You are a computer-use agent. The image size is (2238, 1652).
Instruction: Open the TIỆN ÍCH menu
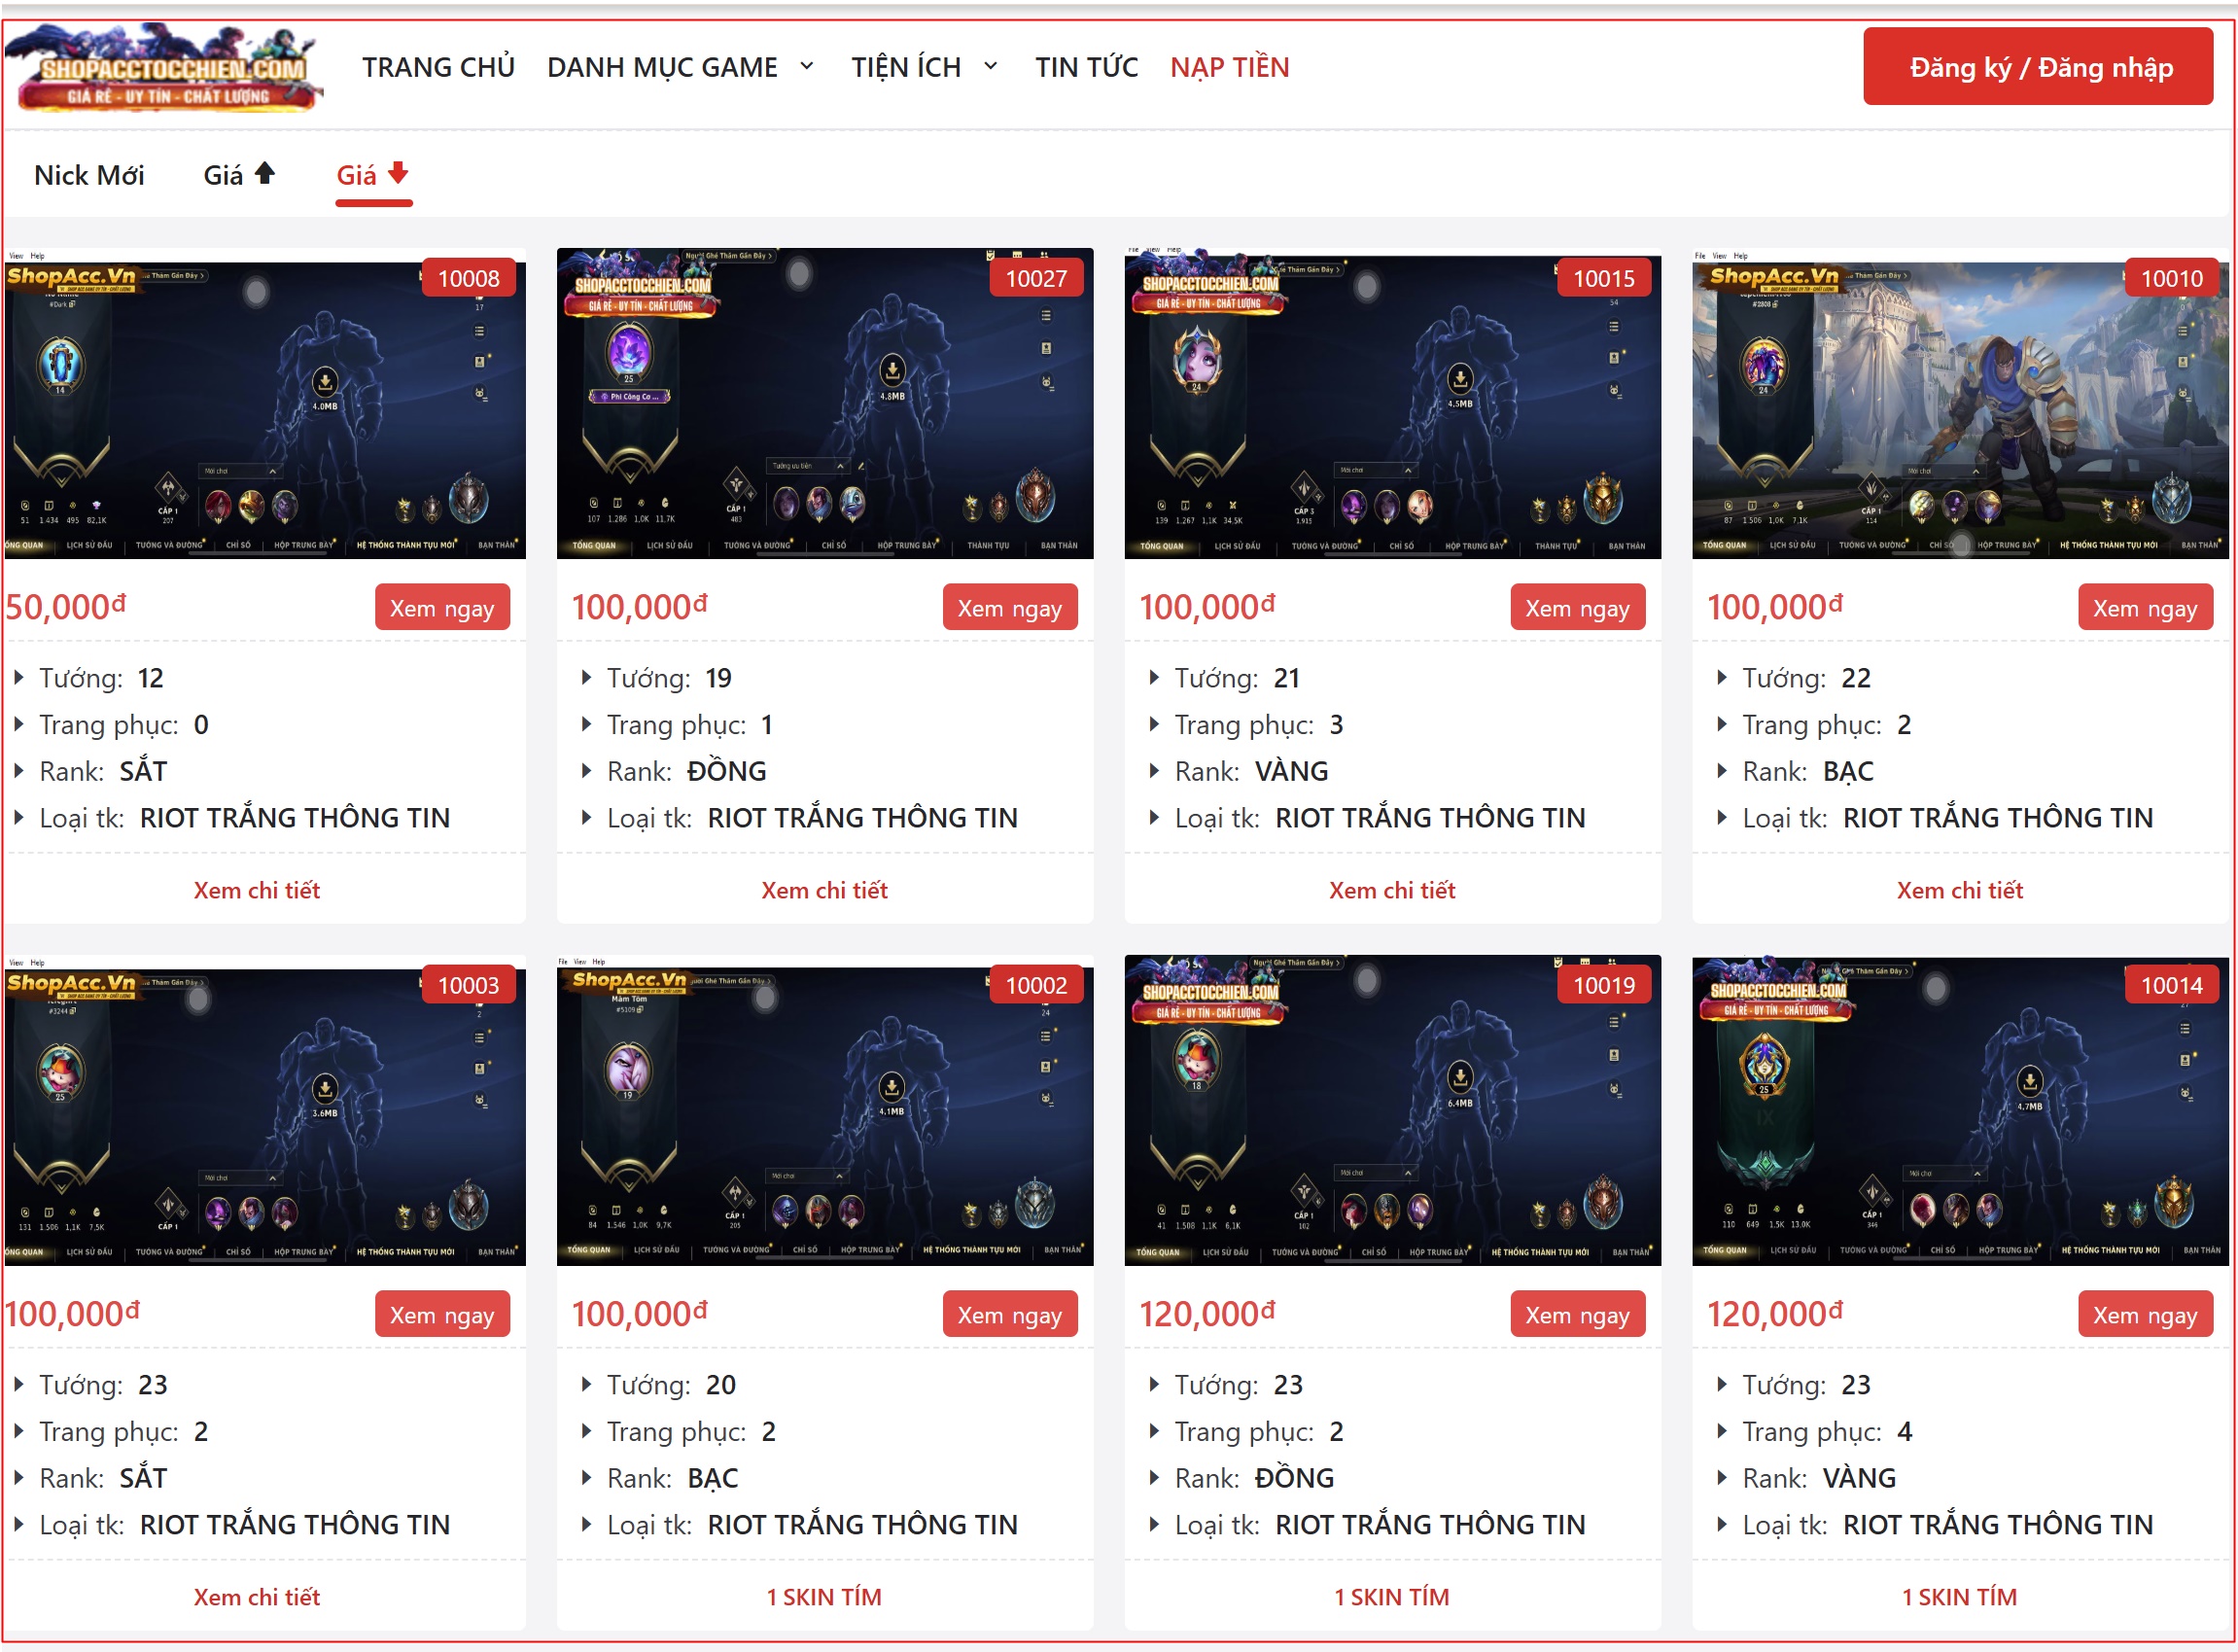(x=906, y=68)
